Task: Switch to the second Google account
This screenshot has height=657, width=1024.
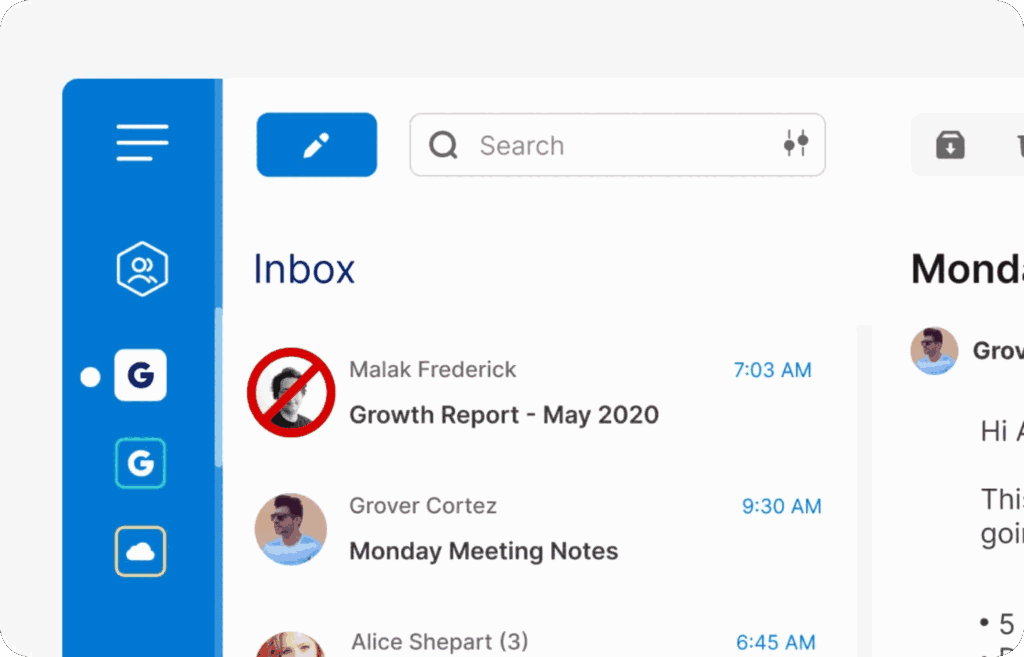Action: tap(140, 462)
